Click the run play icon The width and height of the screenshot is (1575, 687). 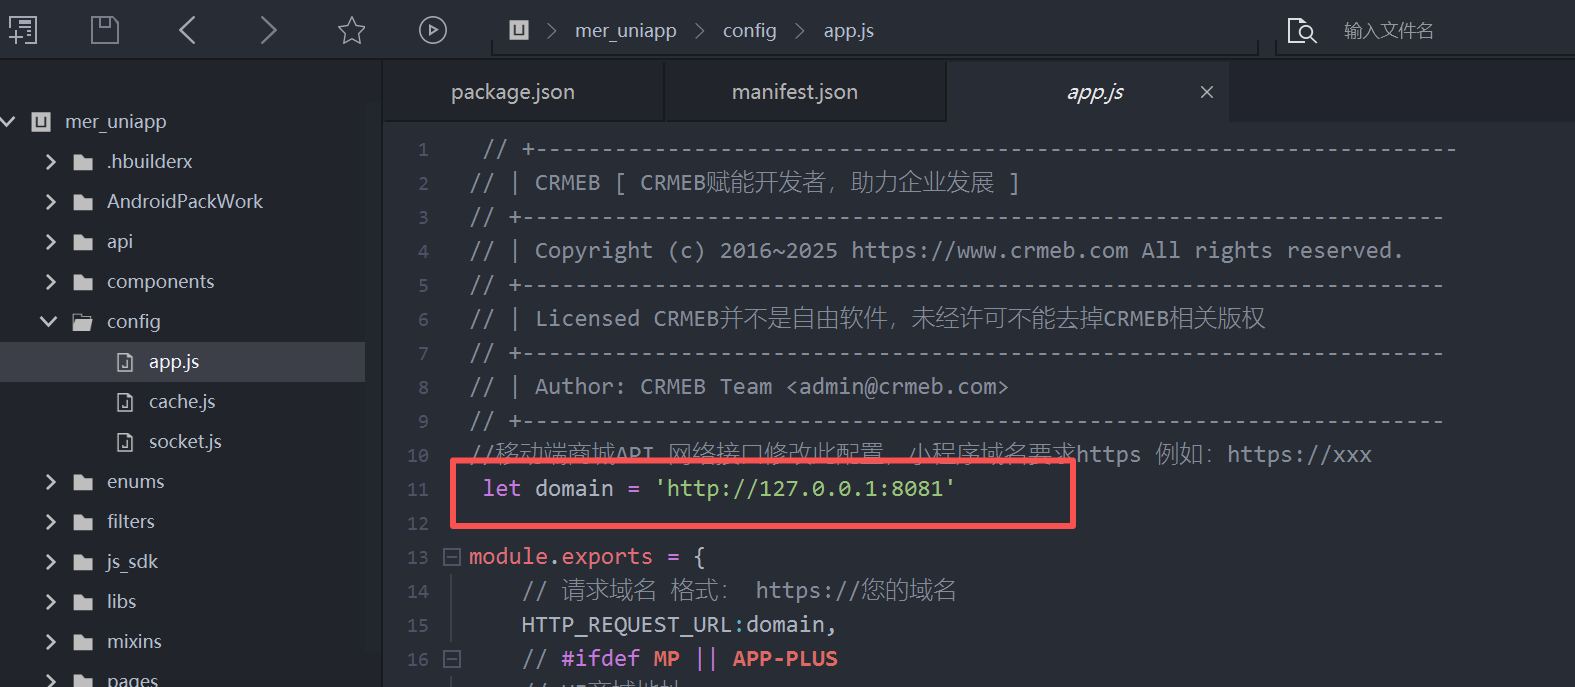point(432,30)
